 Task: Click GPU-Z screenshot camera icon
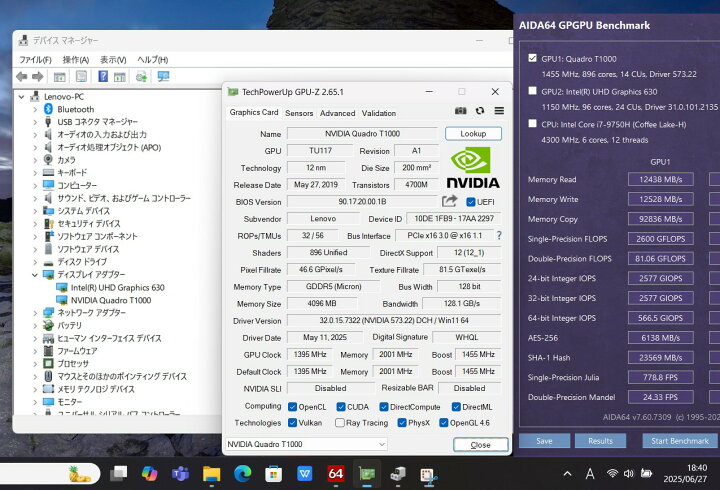(x=461, y=111)
